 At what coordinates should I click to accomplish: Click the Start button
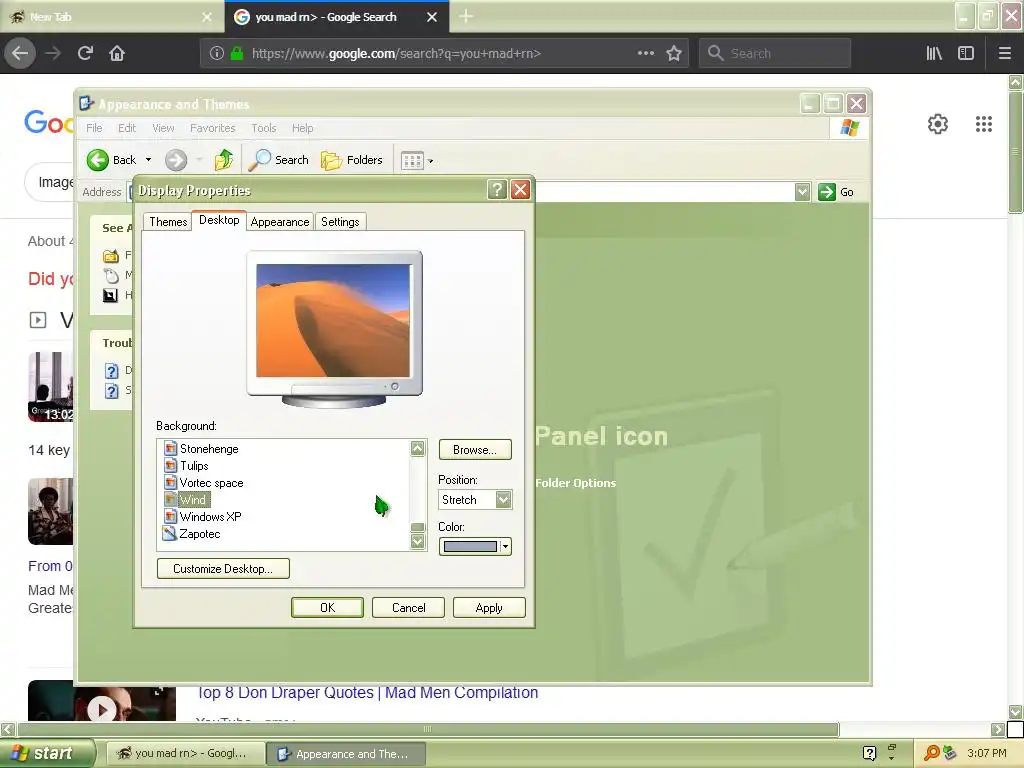click(x=46, y=753)
